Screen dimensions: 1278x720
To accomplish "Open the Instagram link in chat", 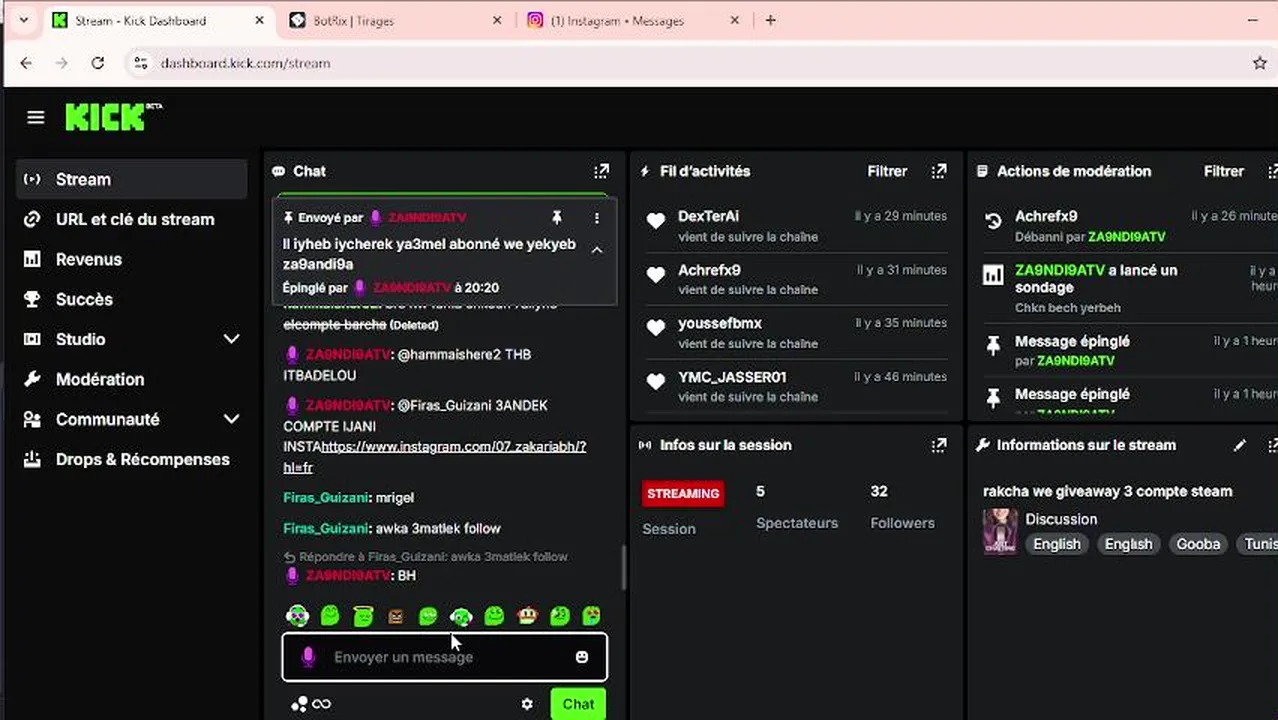I will click(434, 457).
